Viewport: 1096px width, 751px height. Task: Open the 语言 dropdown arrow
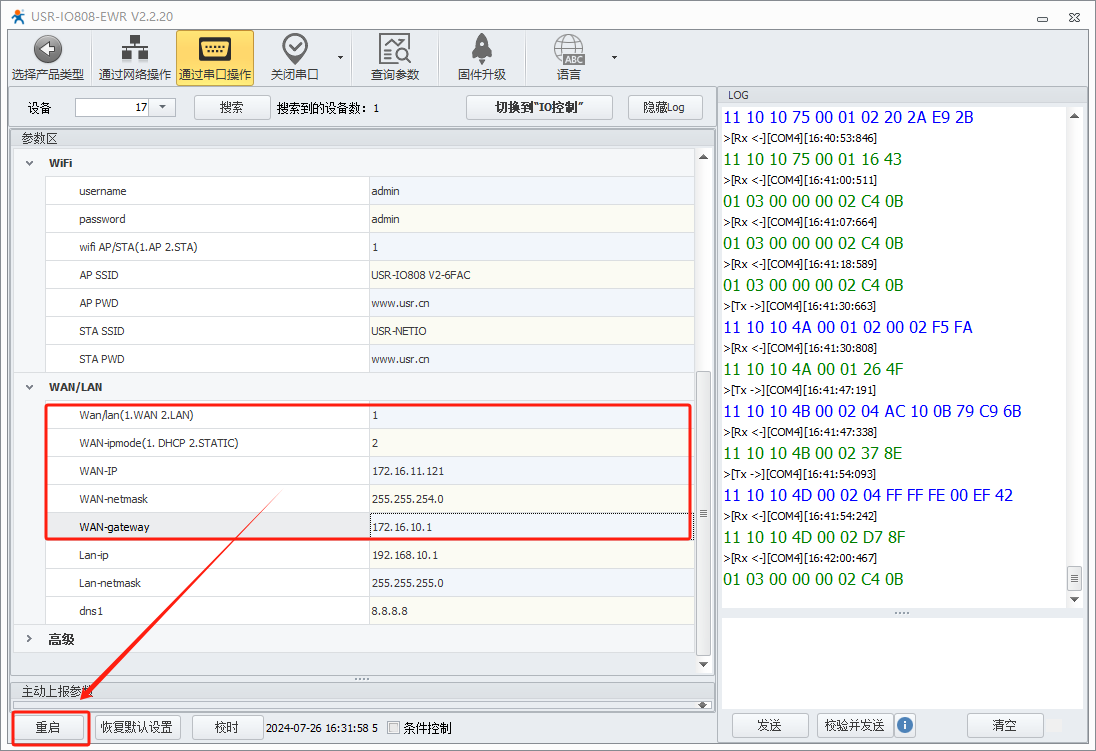614,57
